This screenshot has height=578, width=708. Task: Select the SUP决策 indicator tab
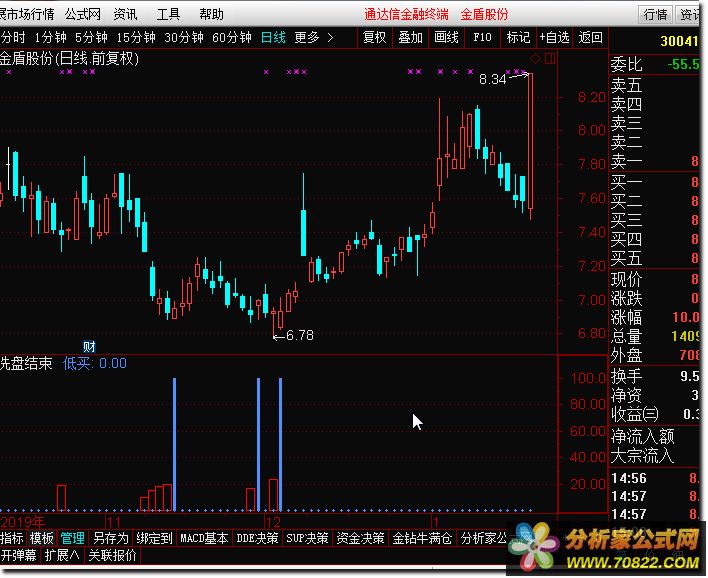307,538
